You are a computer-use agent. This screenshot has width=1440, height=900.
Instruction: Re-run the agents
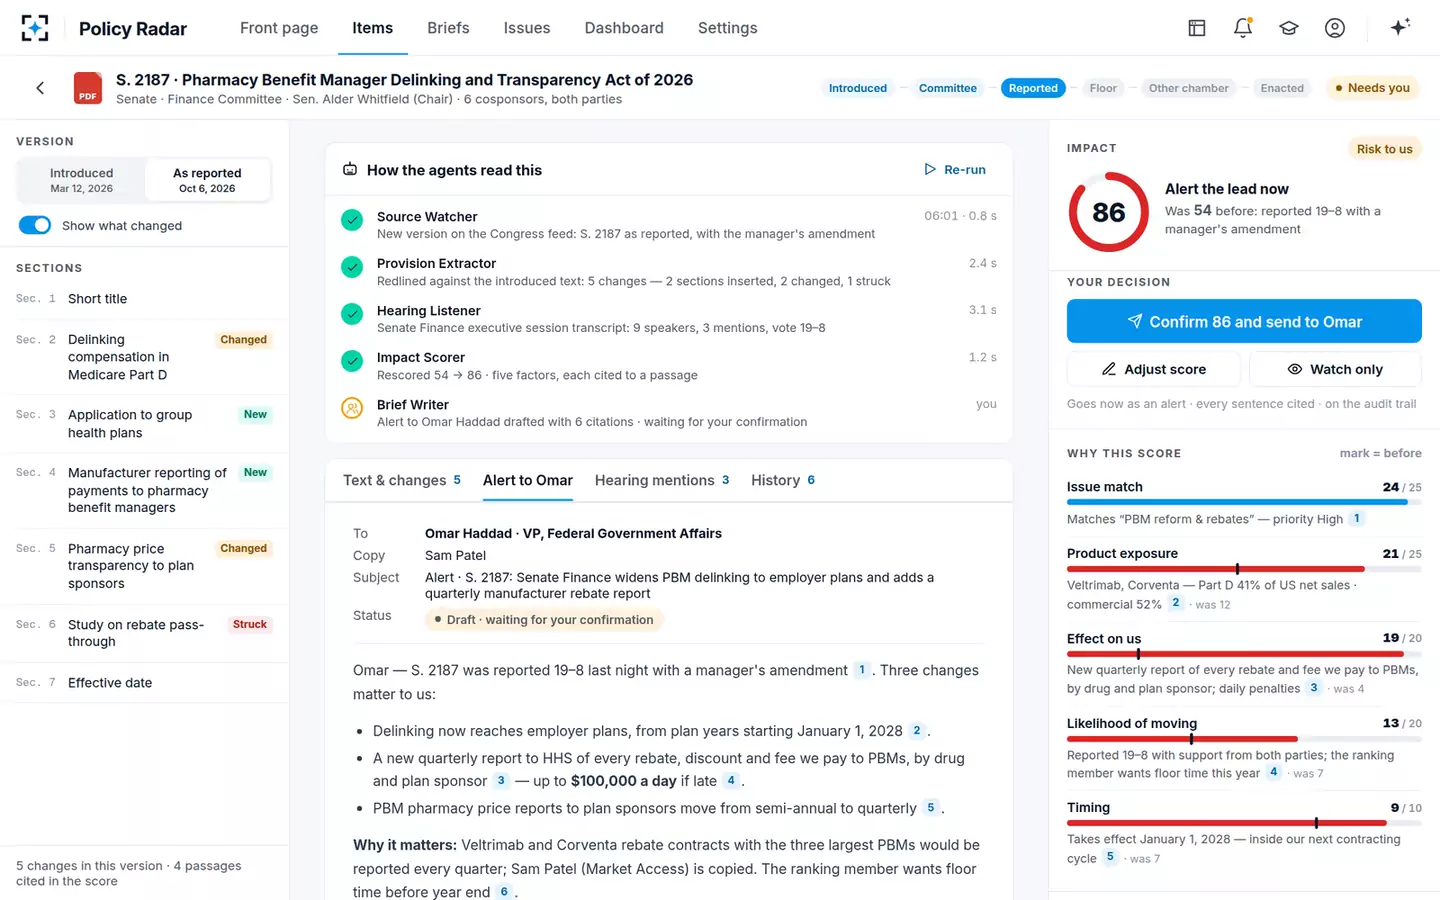(x=955, y=170)
